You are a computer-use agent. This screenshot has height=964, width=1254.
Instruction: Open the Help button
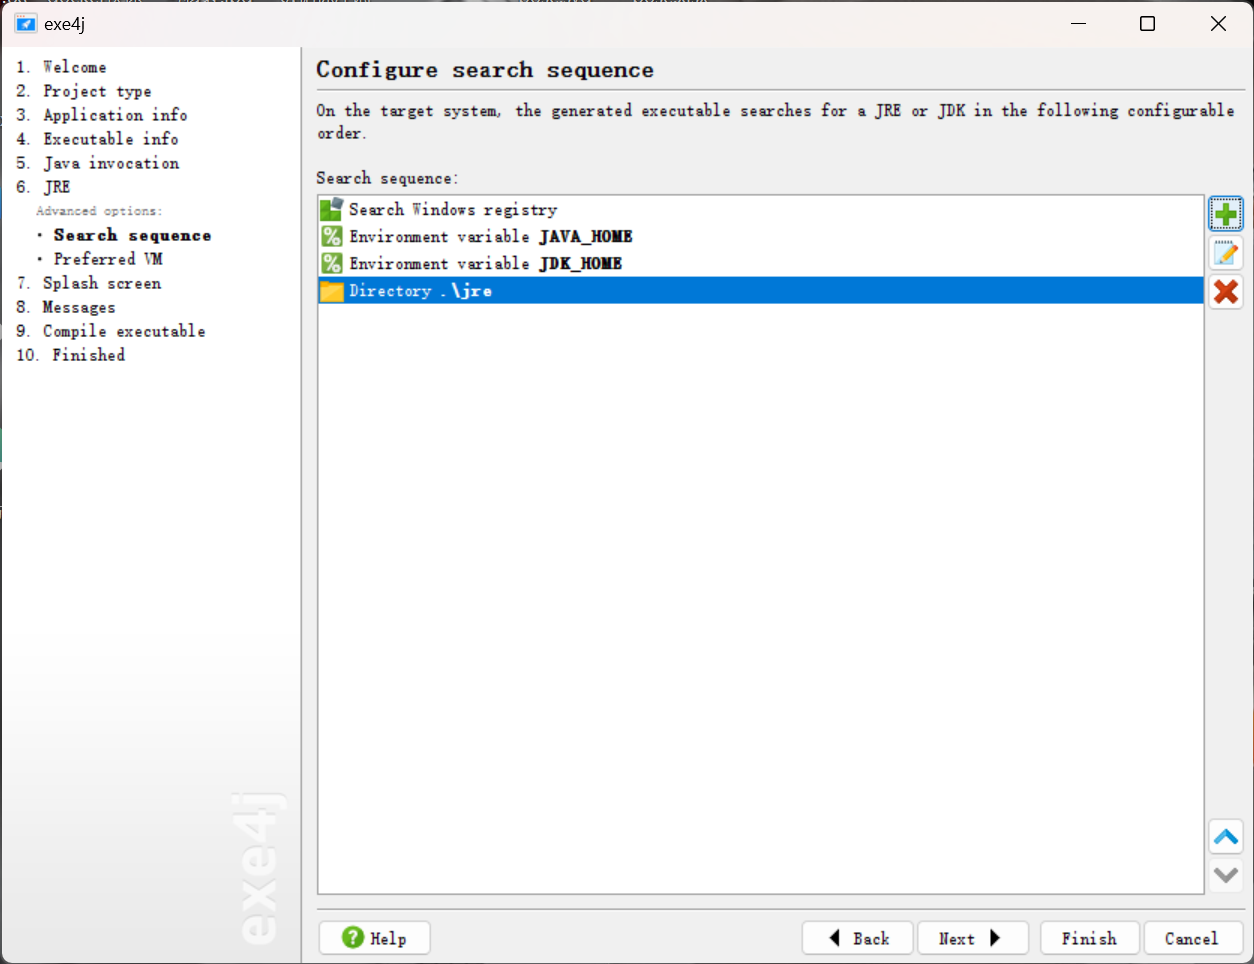pos(375,938)
